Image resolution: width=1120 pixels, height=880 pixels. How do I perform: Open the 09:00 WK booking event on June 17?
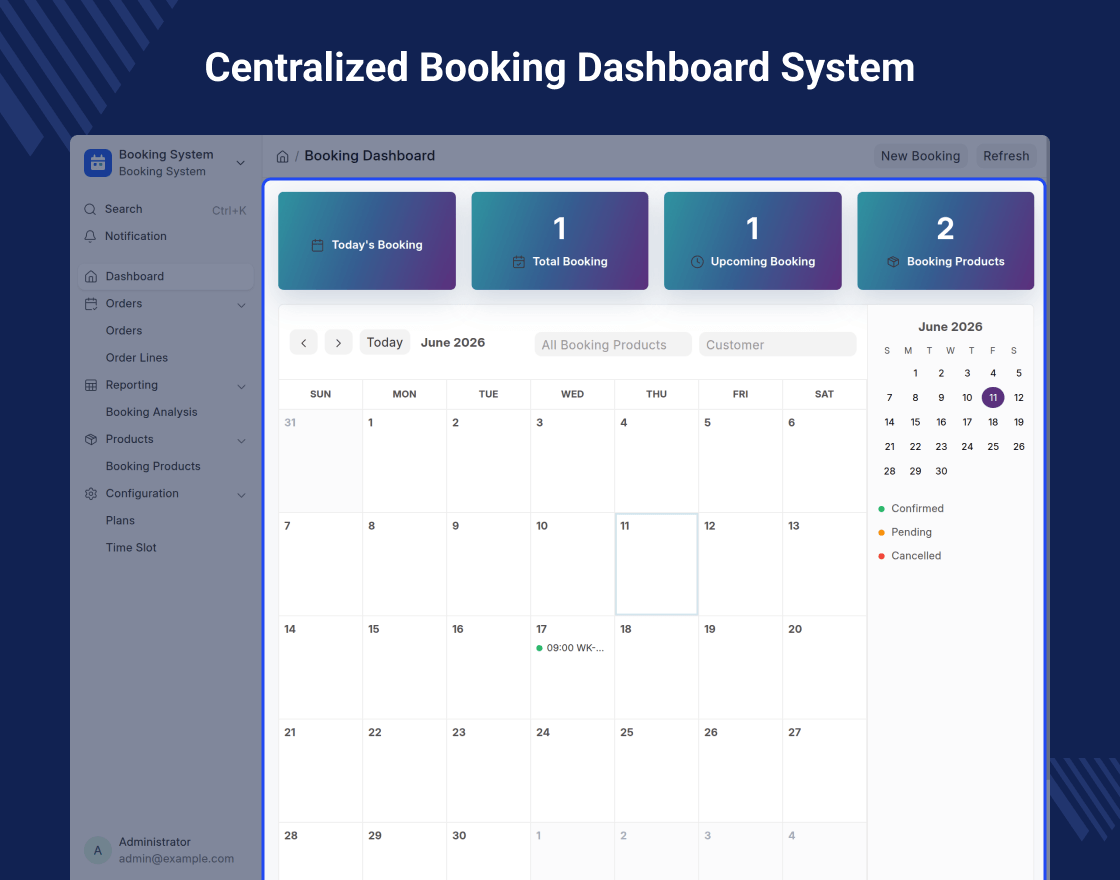tap(571, 648)
